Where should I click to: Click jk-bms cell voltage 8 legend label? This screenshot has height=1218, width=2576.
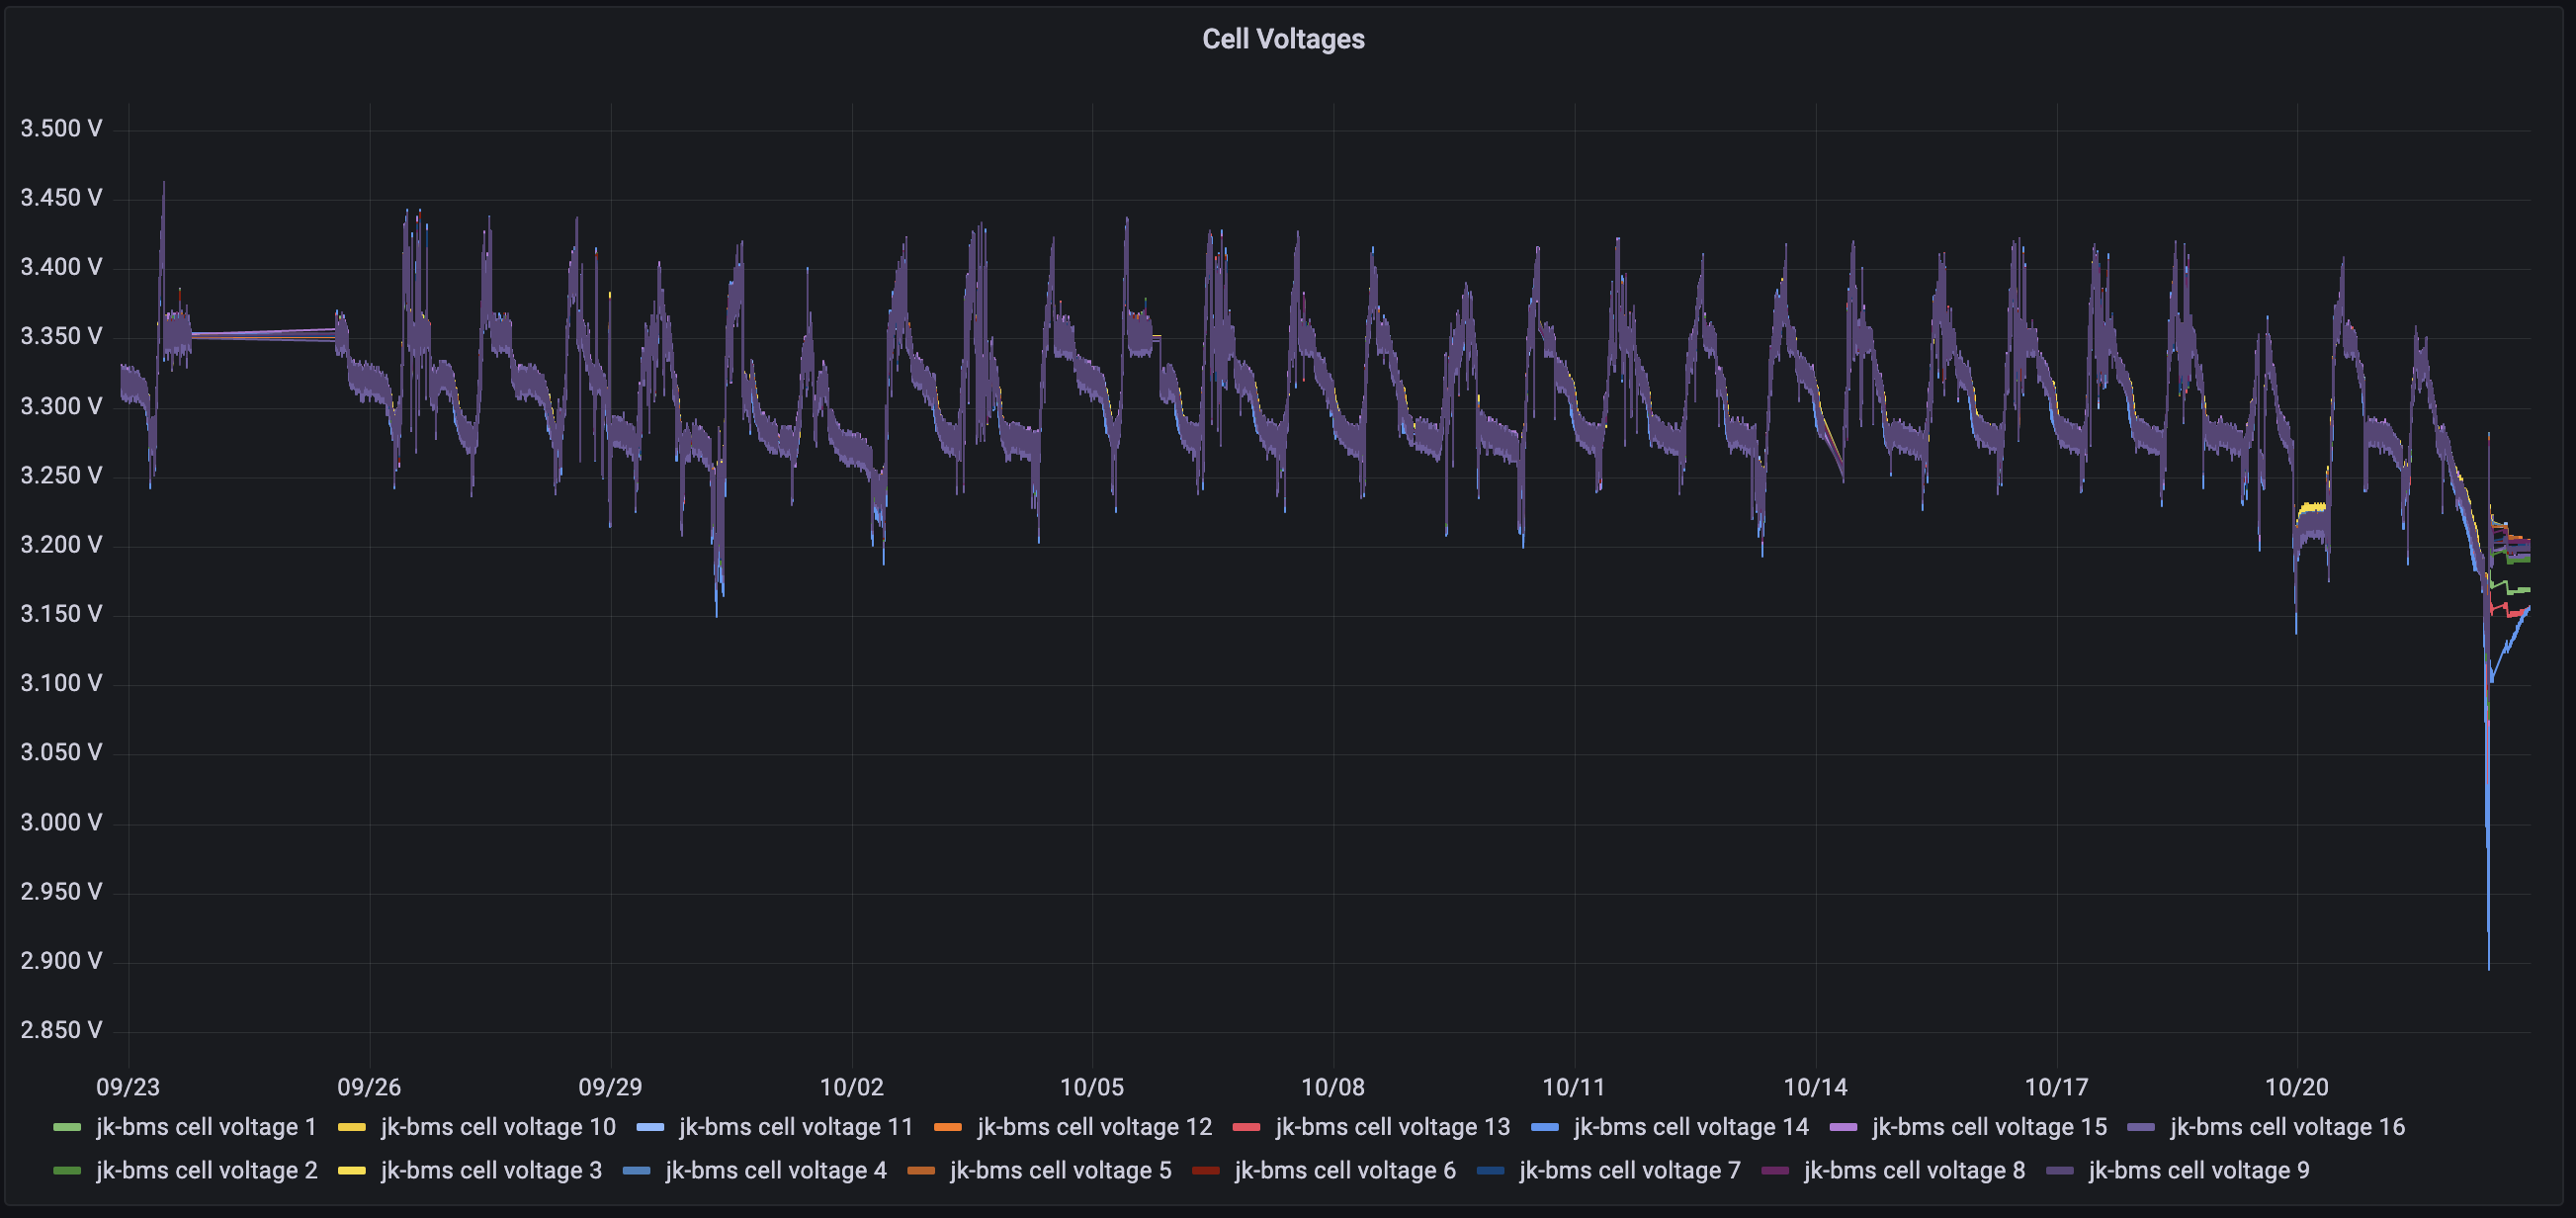pos(1914,1170)
